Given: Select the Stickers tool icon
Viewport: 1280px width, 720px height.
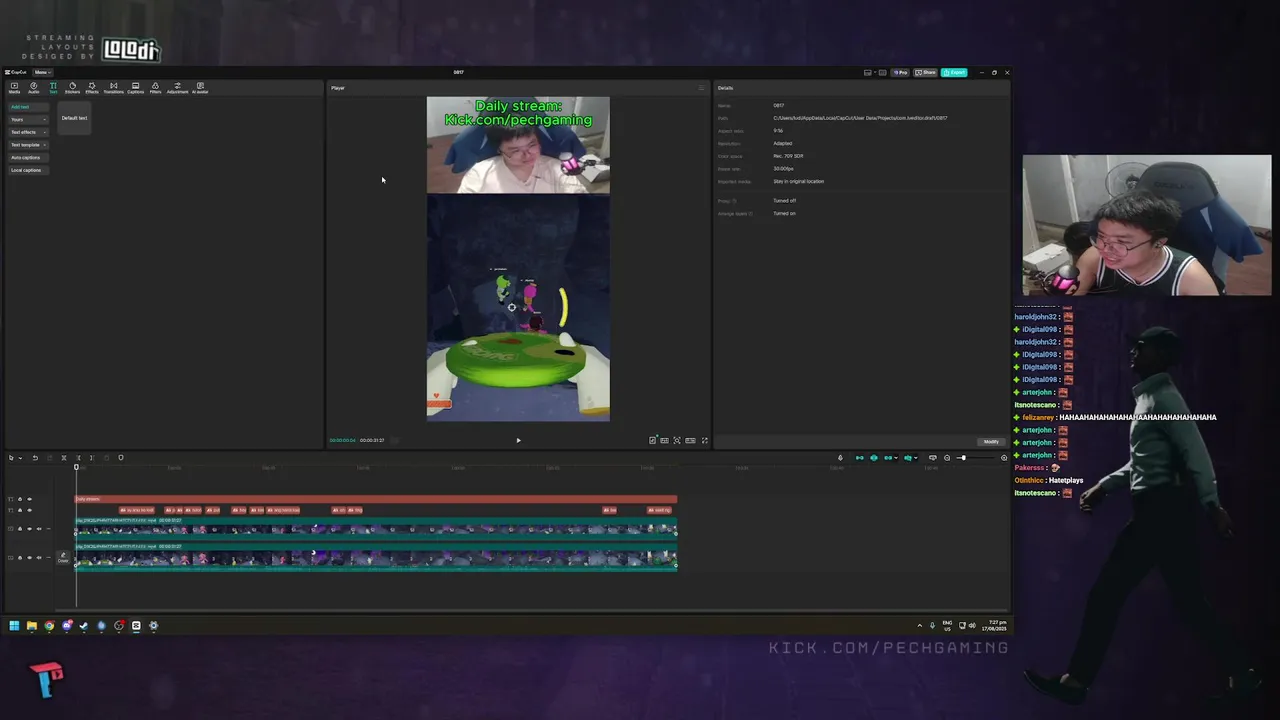Looking at the screenshot, I should click(72, 87).
